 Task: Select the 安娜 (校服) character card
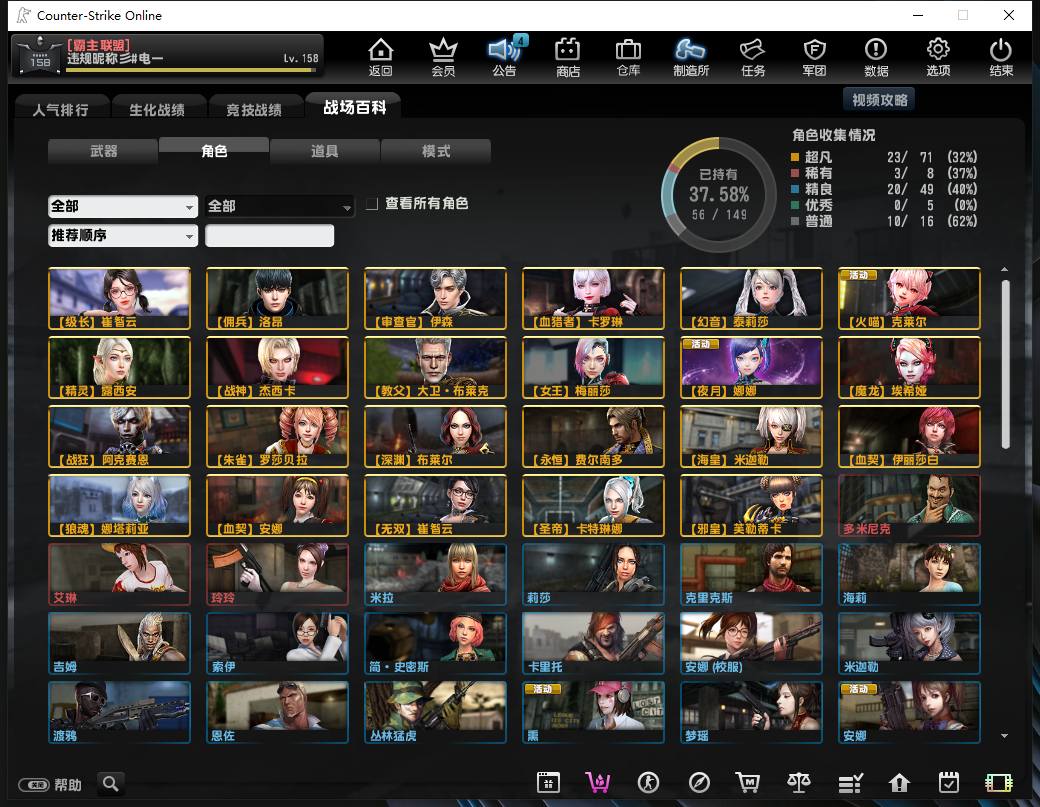click(x=751, y=643)
